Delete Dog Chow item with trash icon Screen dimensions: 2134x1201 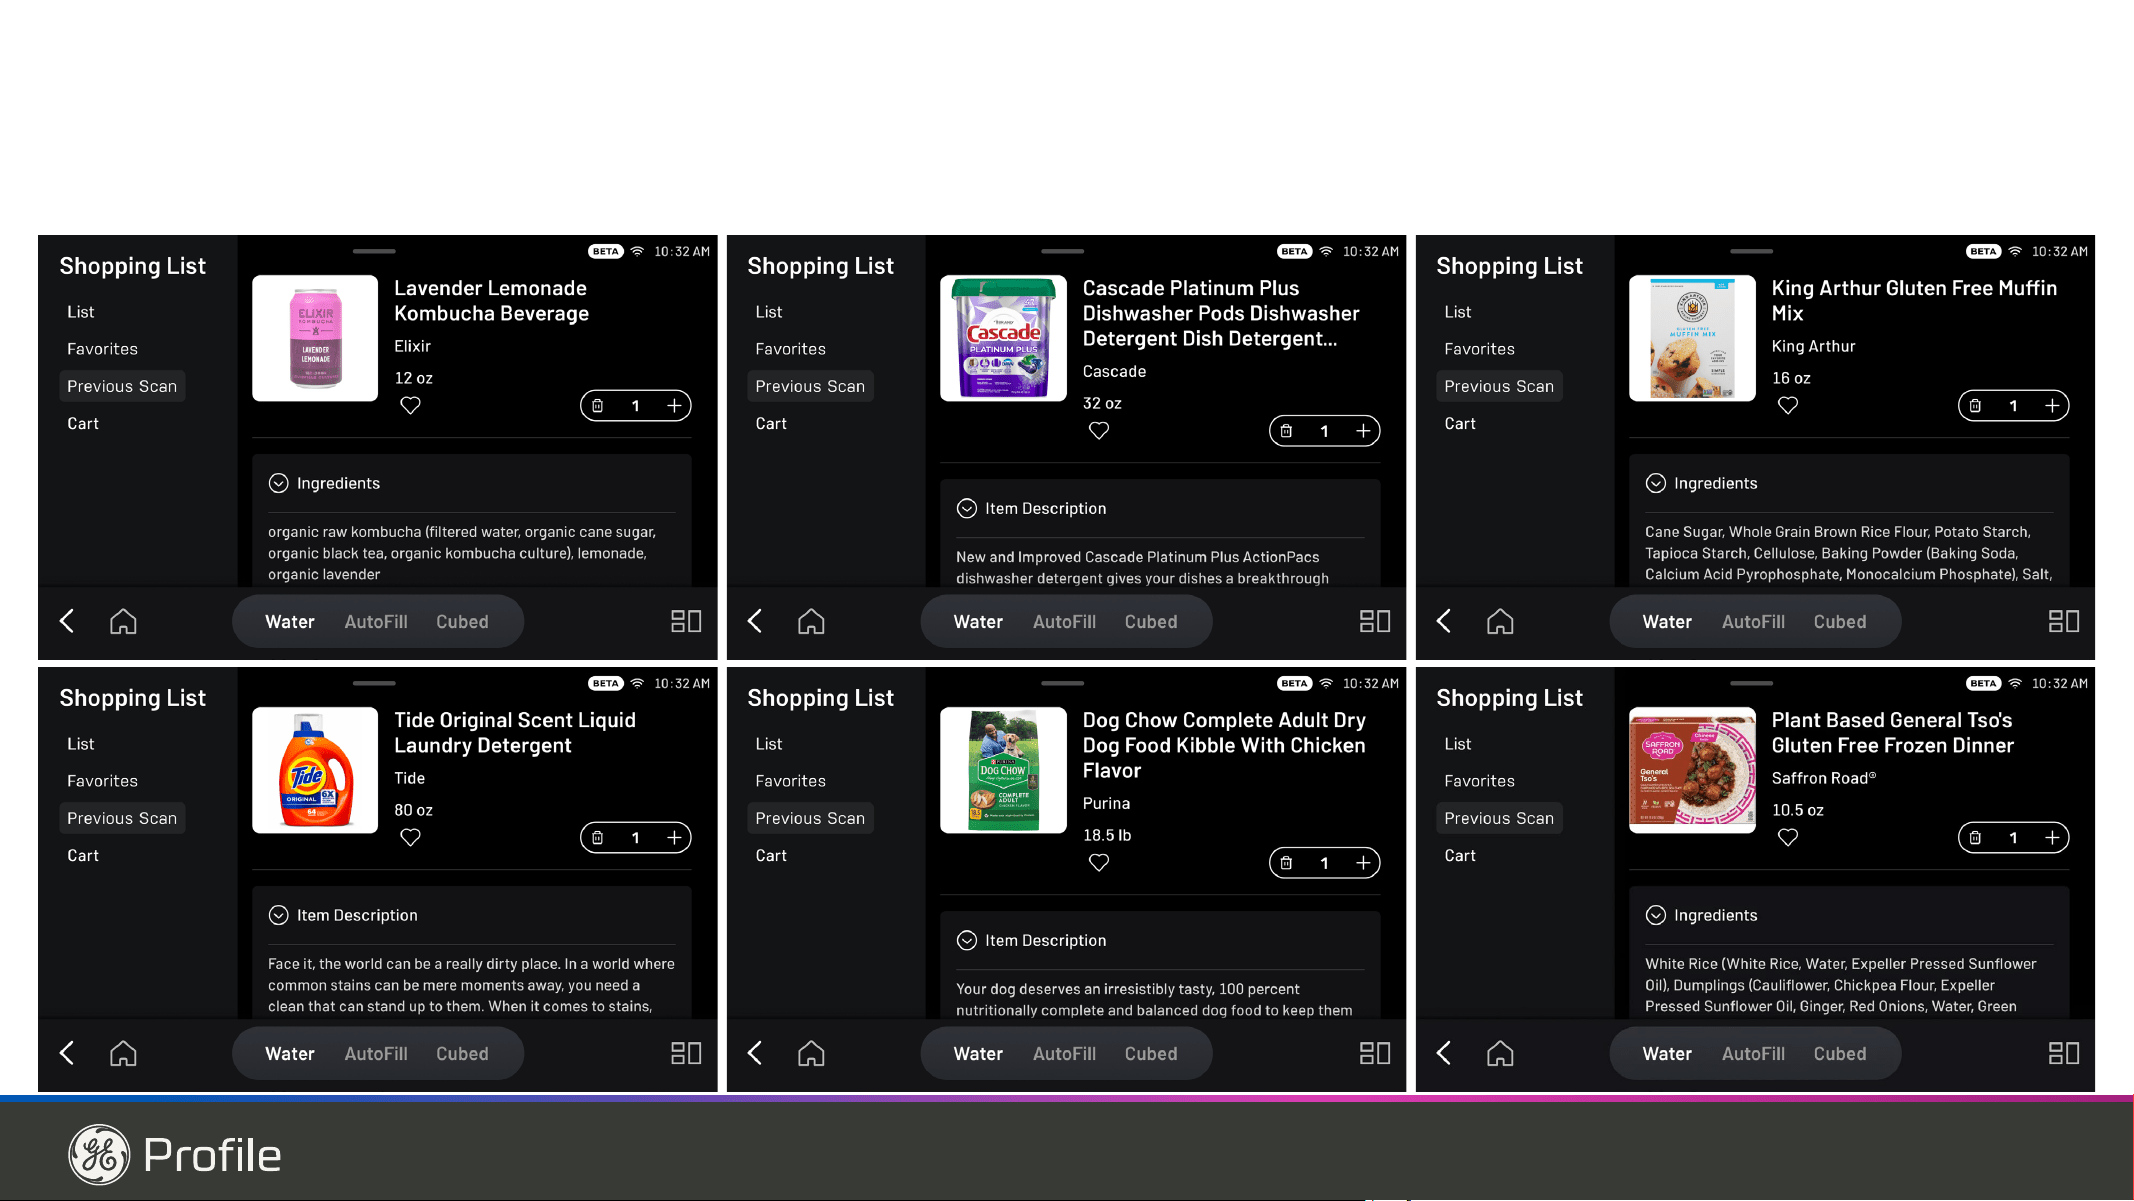[x=1287, y=862]
